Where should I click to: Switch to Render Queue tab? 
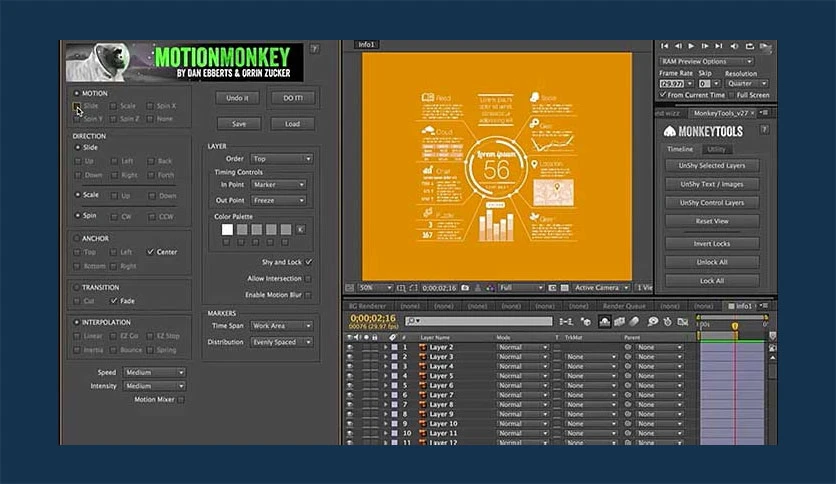coord(624,306)
